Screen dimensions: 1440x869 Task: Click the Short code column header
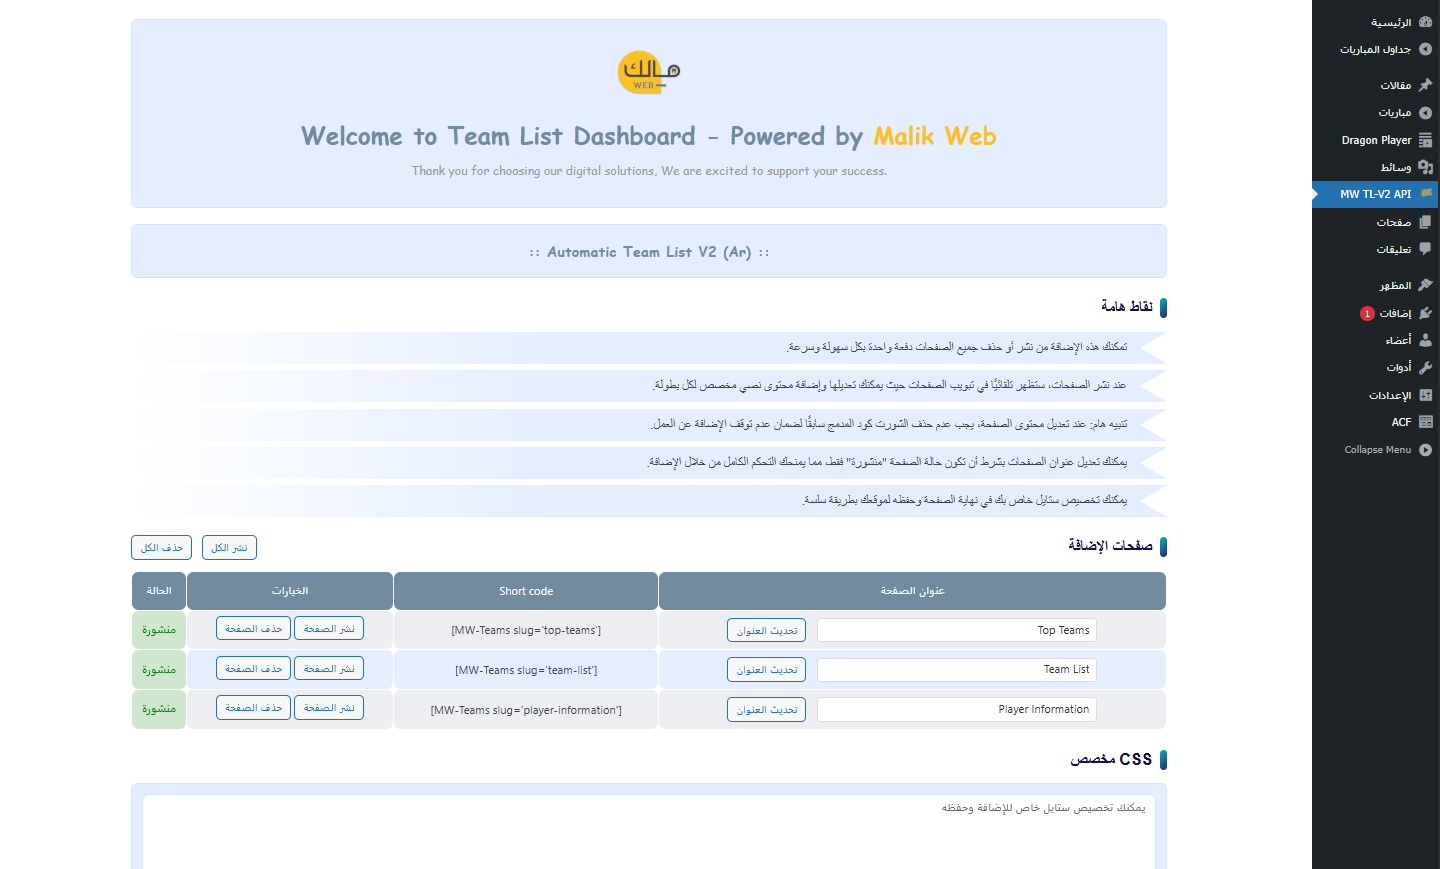coord(526,591)
